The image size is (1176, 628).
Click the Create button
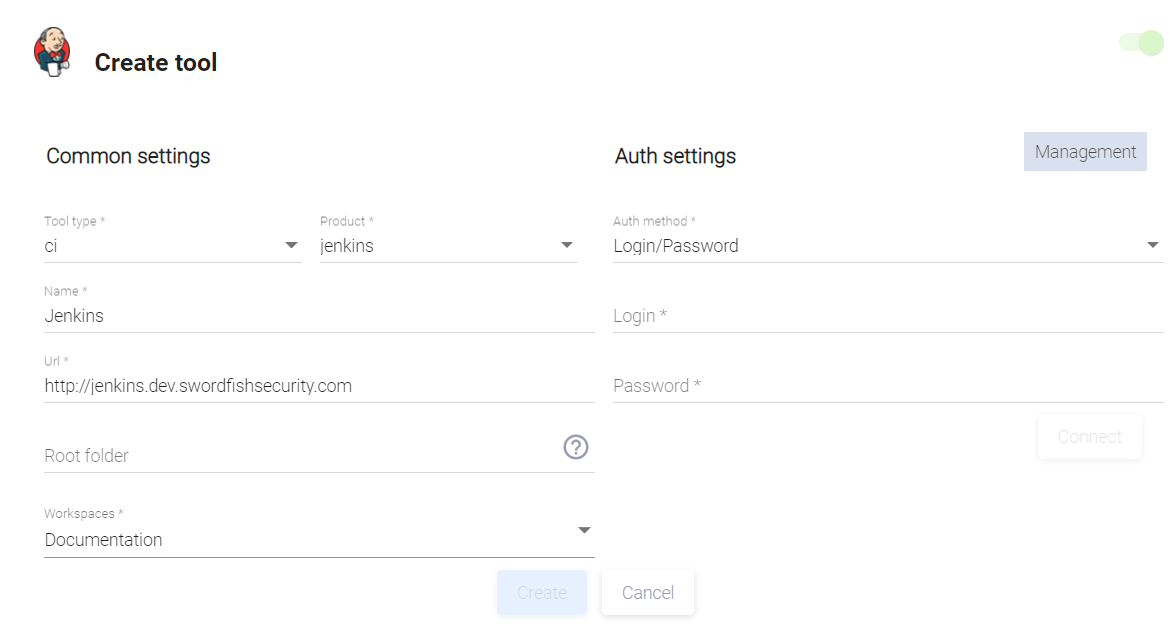tap(542, 593)
